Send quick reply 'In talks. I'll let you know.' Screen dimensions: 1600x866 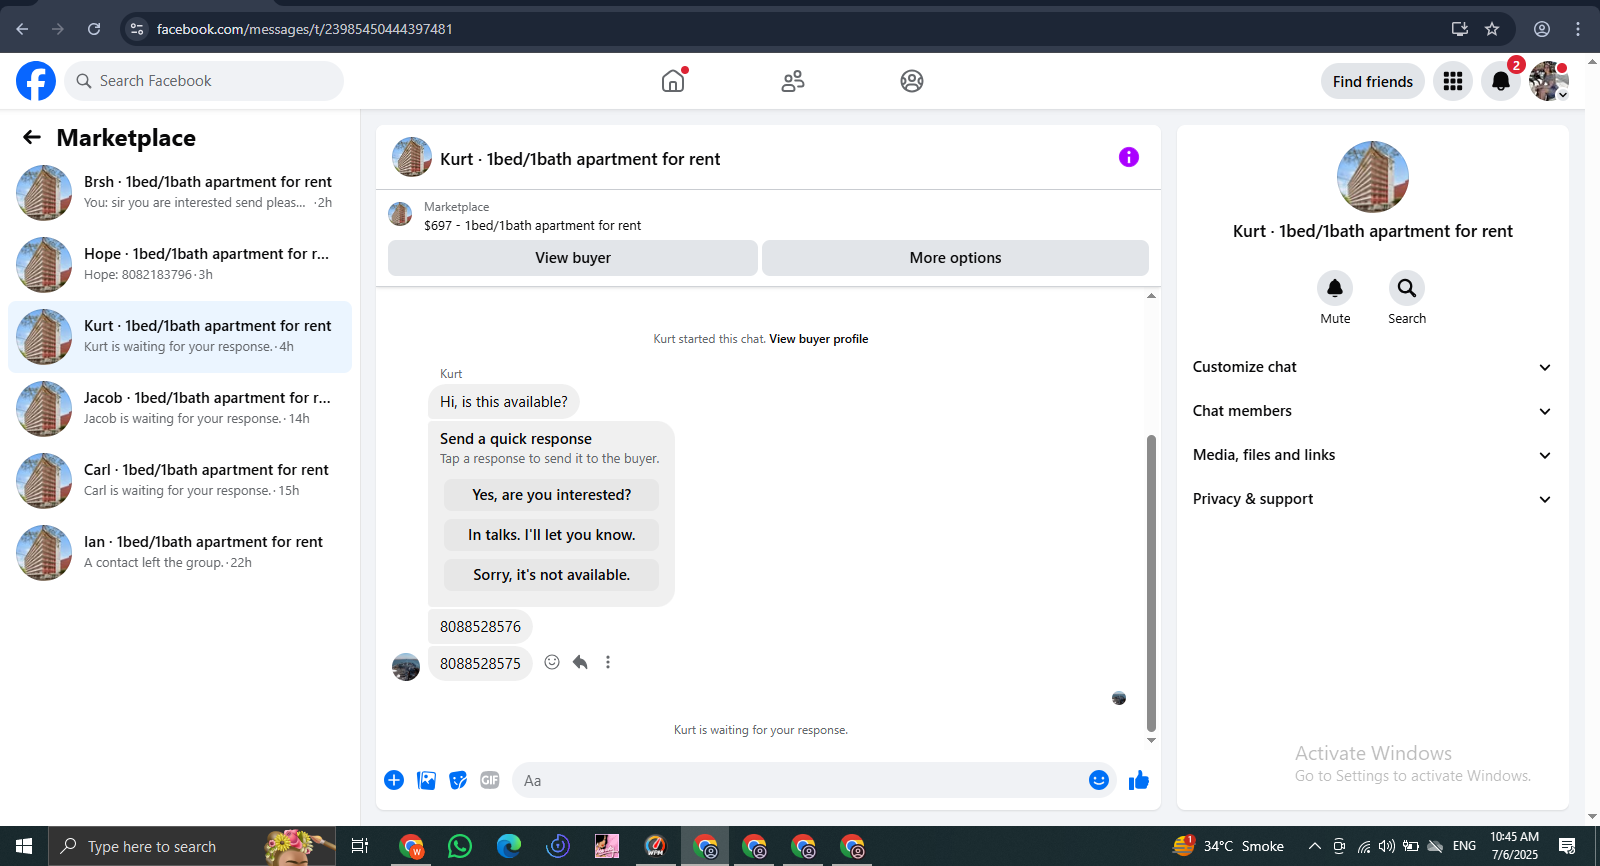pyautogui.click(x=552, y=535)
